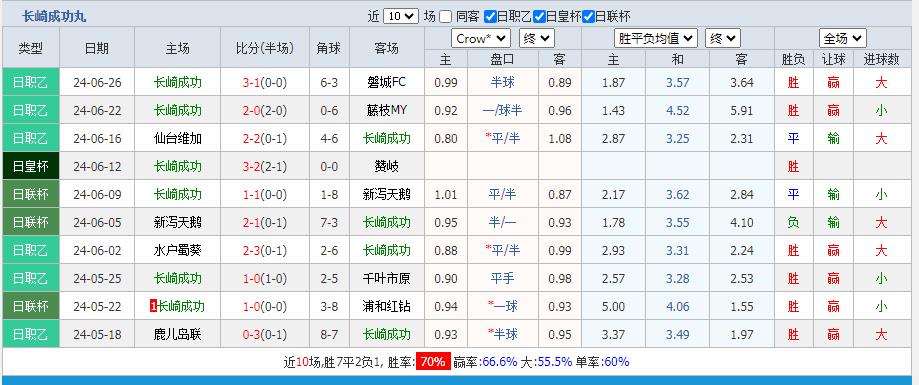
Task: Click the 66.6% 赢率 value
Action: click(x=499, y=362)
